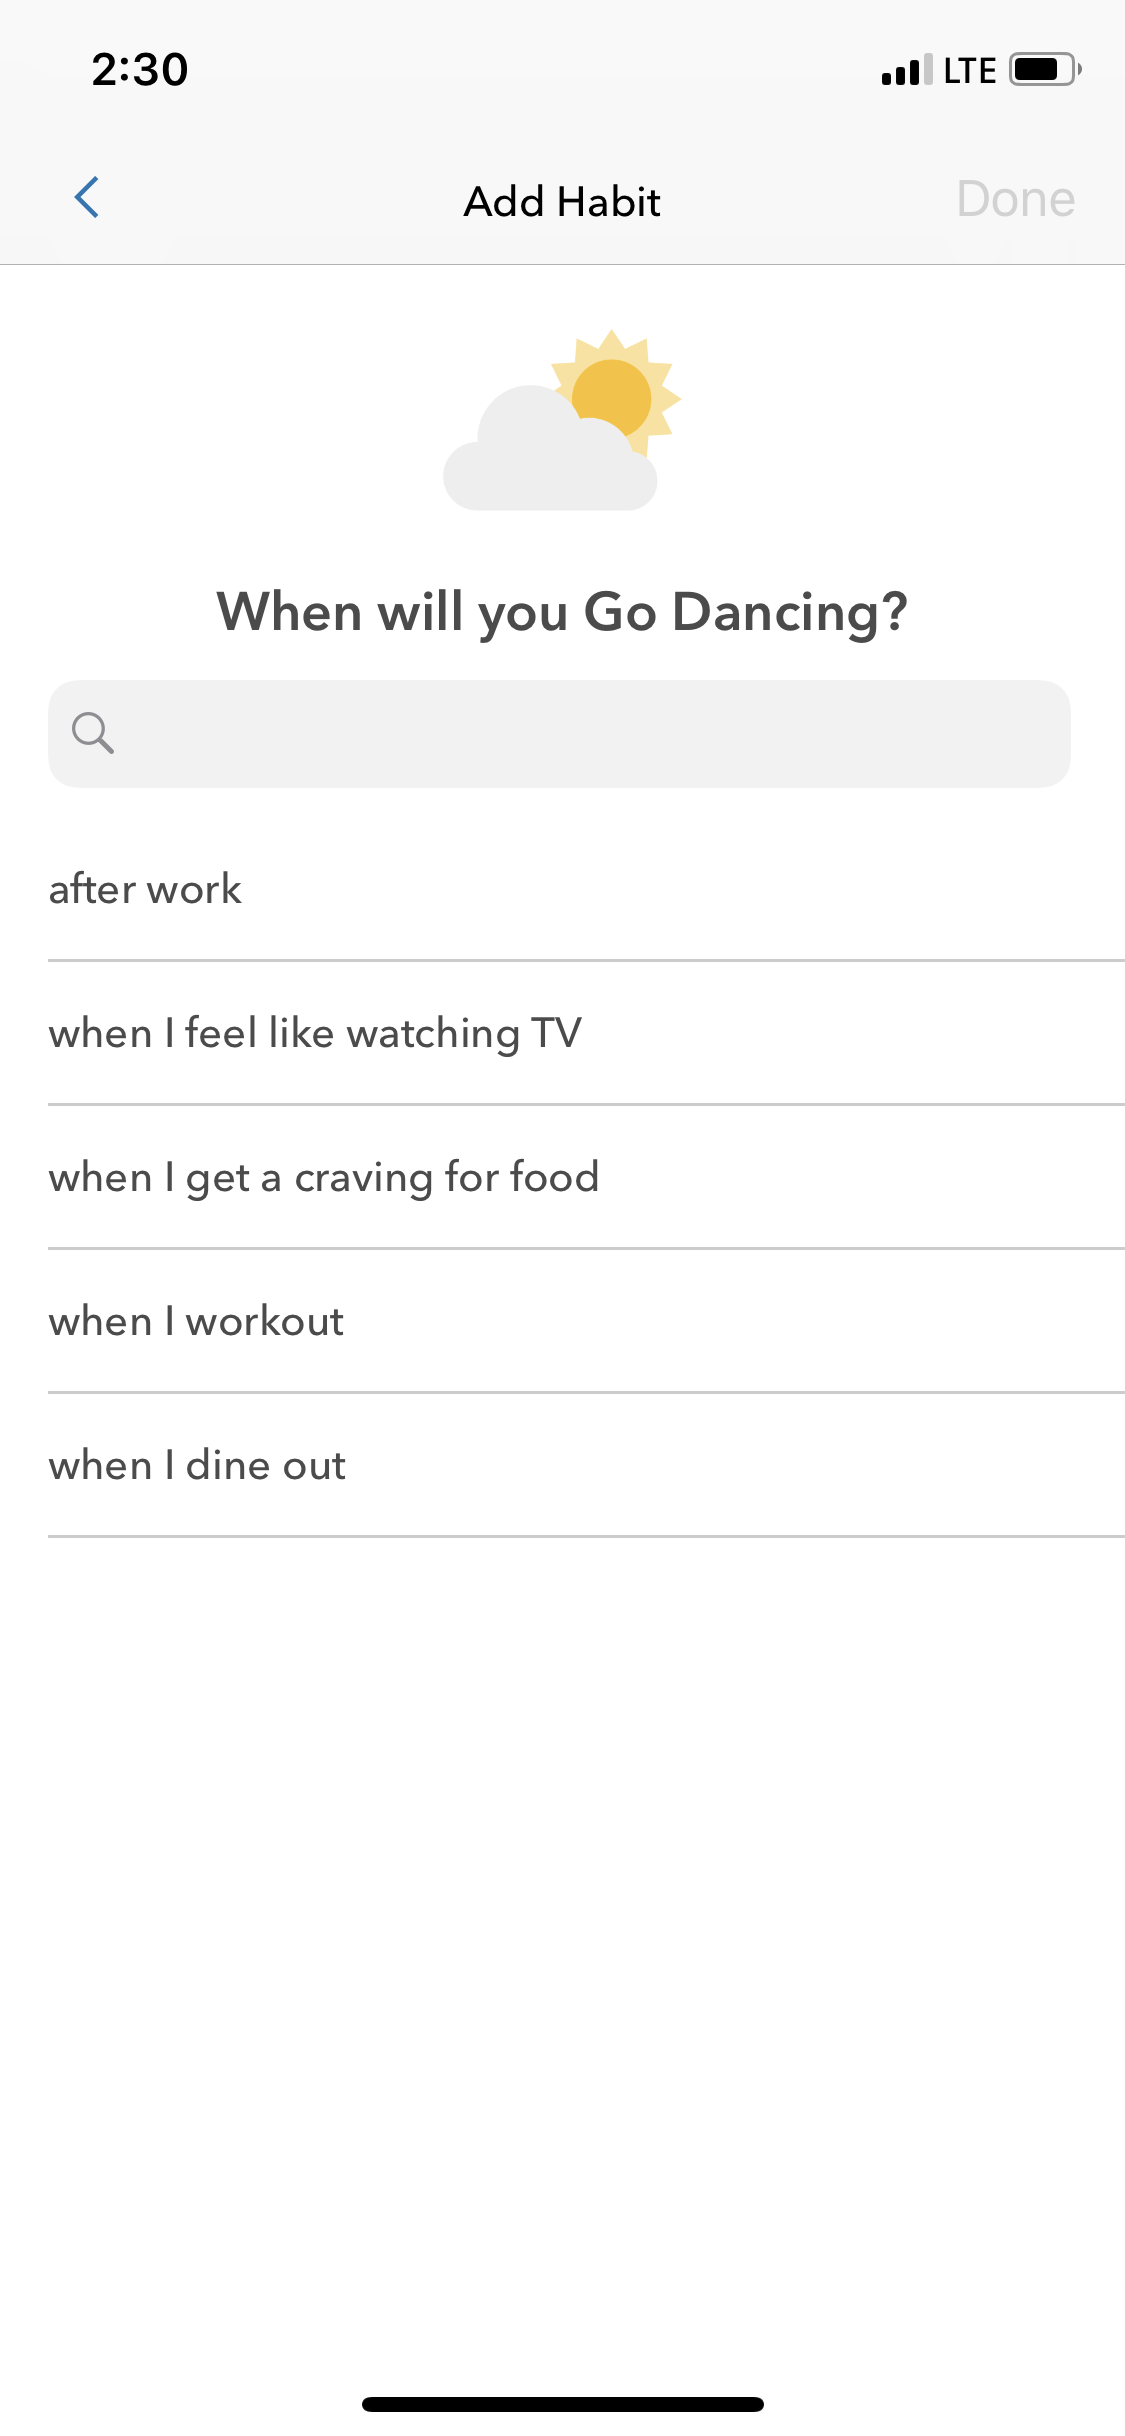The height and width of the screenshot is (2436, 1125).
Task: Click the blank area beneath the options list
Action: (x=562, y=1950)
